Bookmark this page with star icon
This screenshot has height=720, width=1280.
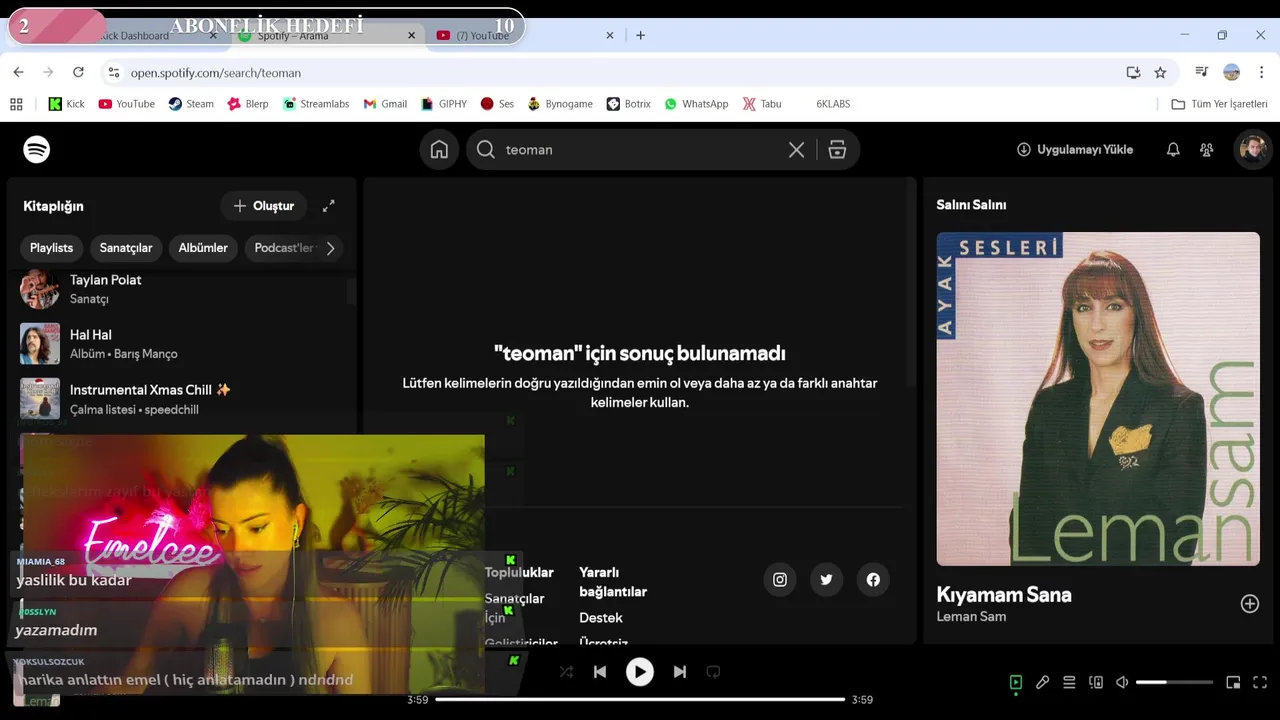pyautogui.click(x=1160, y=72)
